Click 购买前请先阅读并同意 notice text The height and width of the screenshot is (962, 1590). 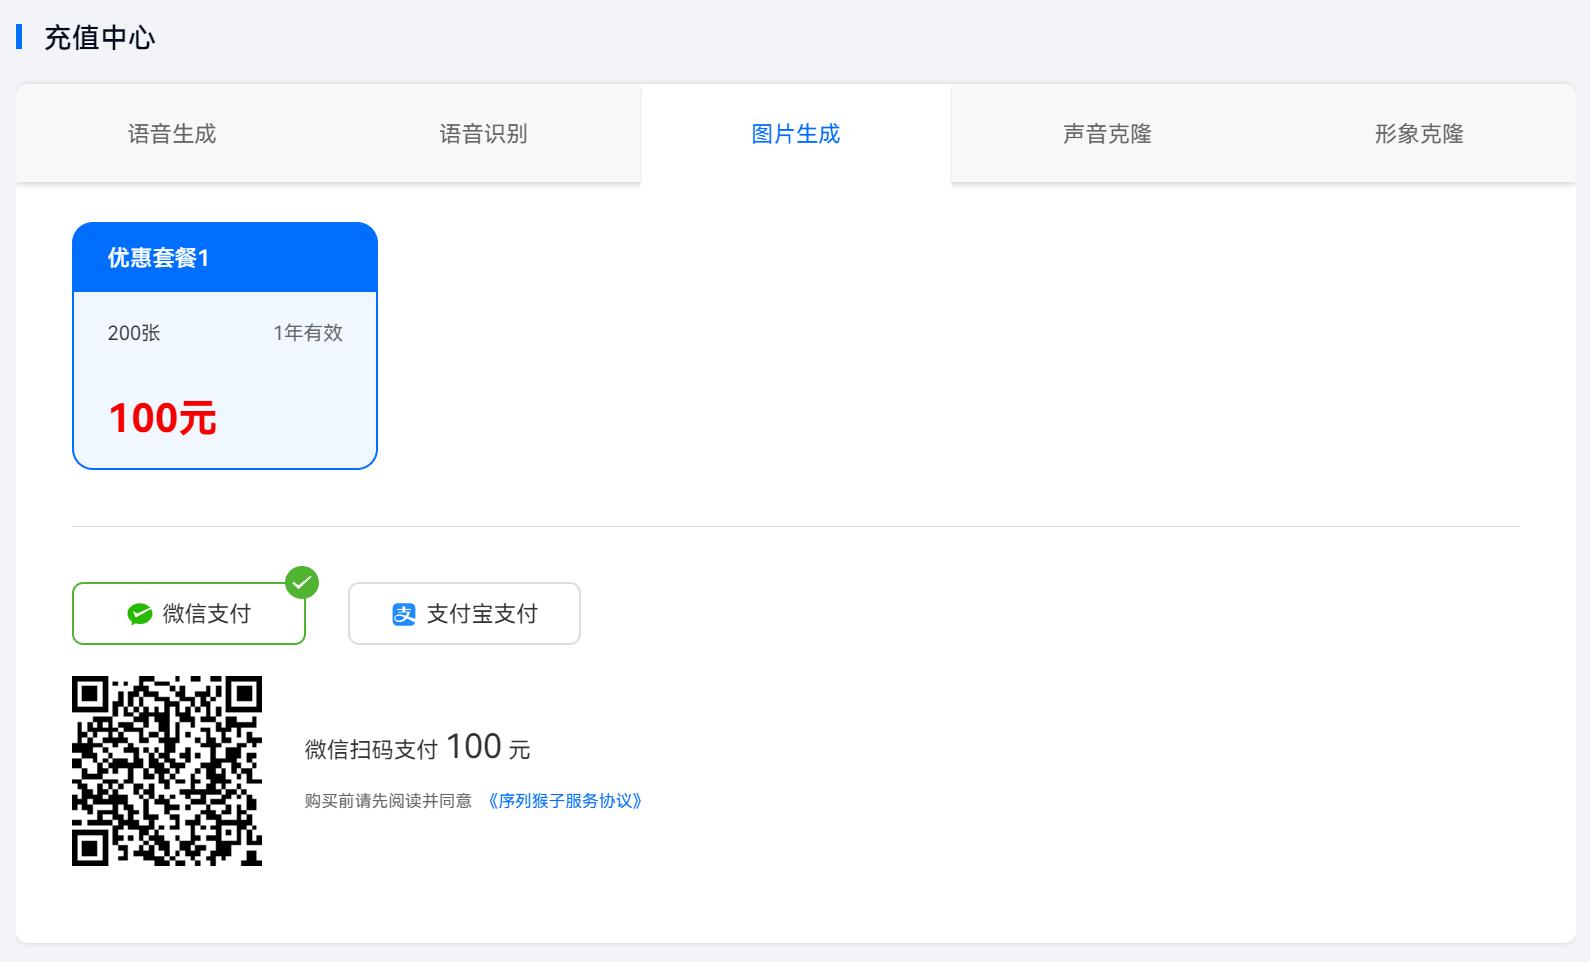coord(388,801)
